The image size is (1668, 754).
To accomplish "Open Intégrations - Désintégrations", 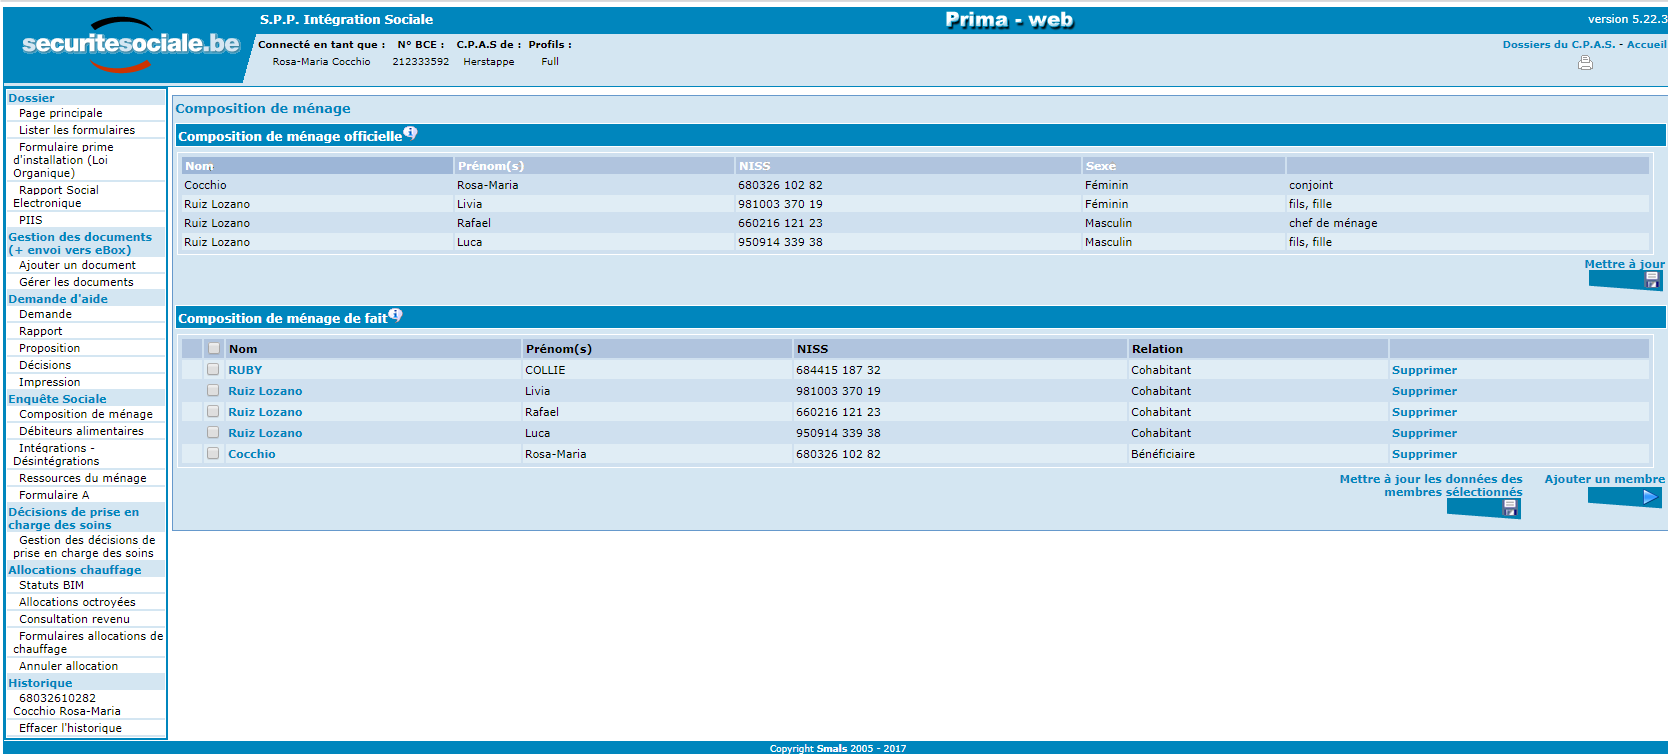I will tap(56, 454).
